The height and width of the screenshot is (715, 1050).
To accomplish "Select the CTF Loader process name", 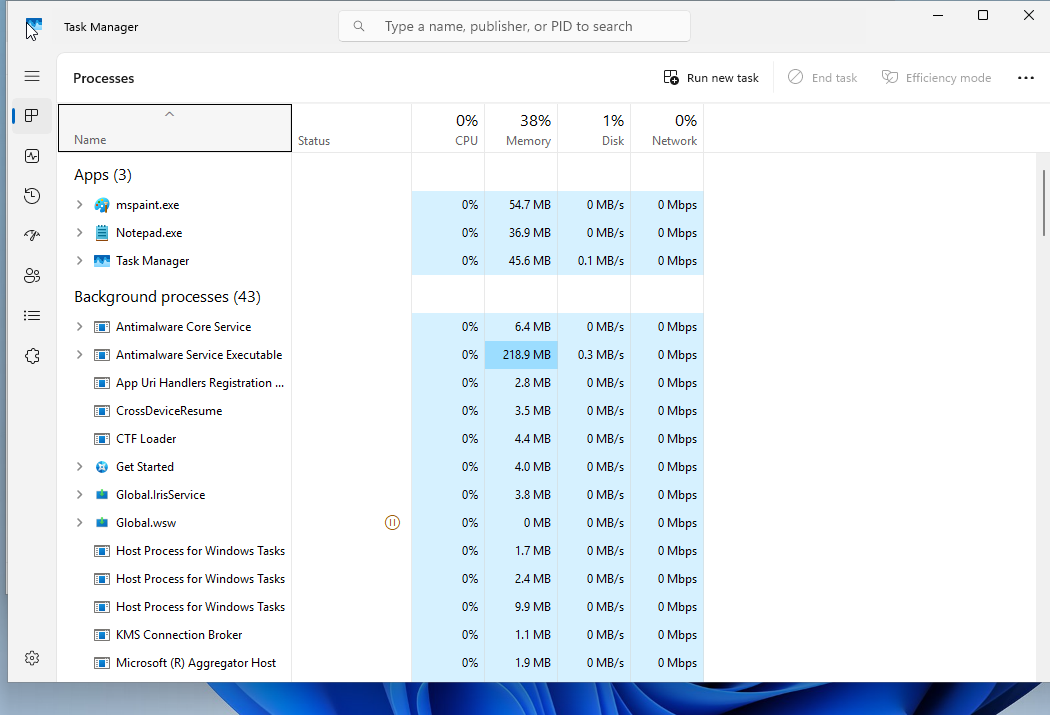I will (146, 439).
